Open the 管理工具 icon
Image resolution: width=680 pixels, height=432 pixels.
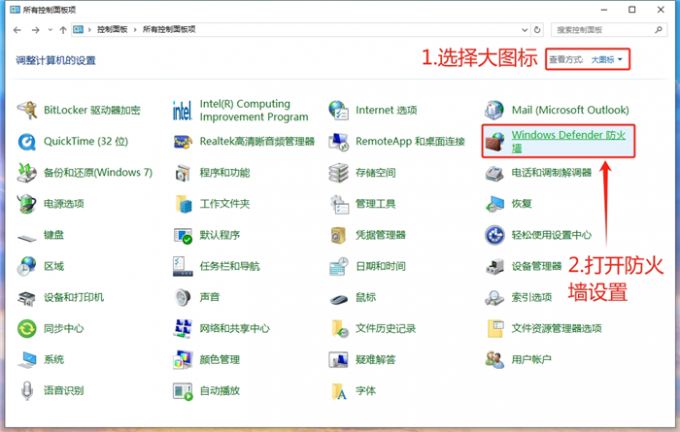pos(338,204)
